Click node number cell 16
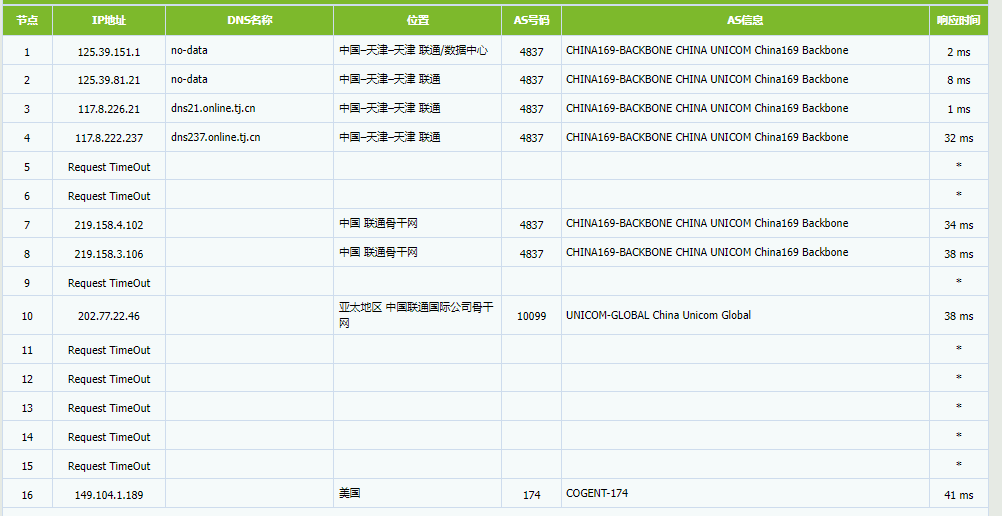The height and width of the screenshot is (516, 1002). [x=27, y=495]
